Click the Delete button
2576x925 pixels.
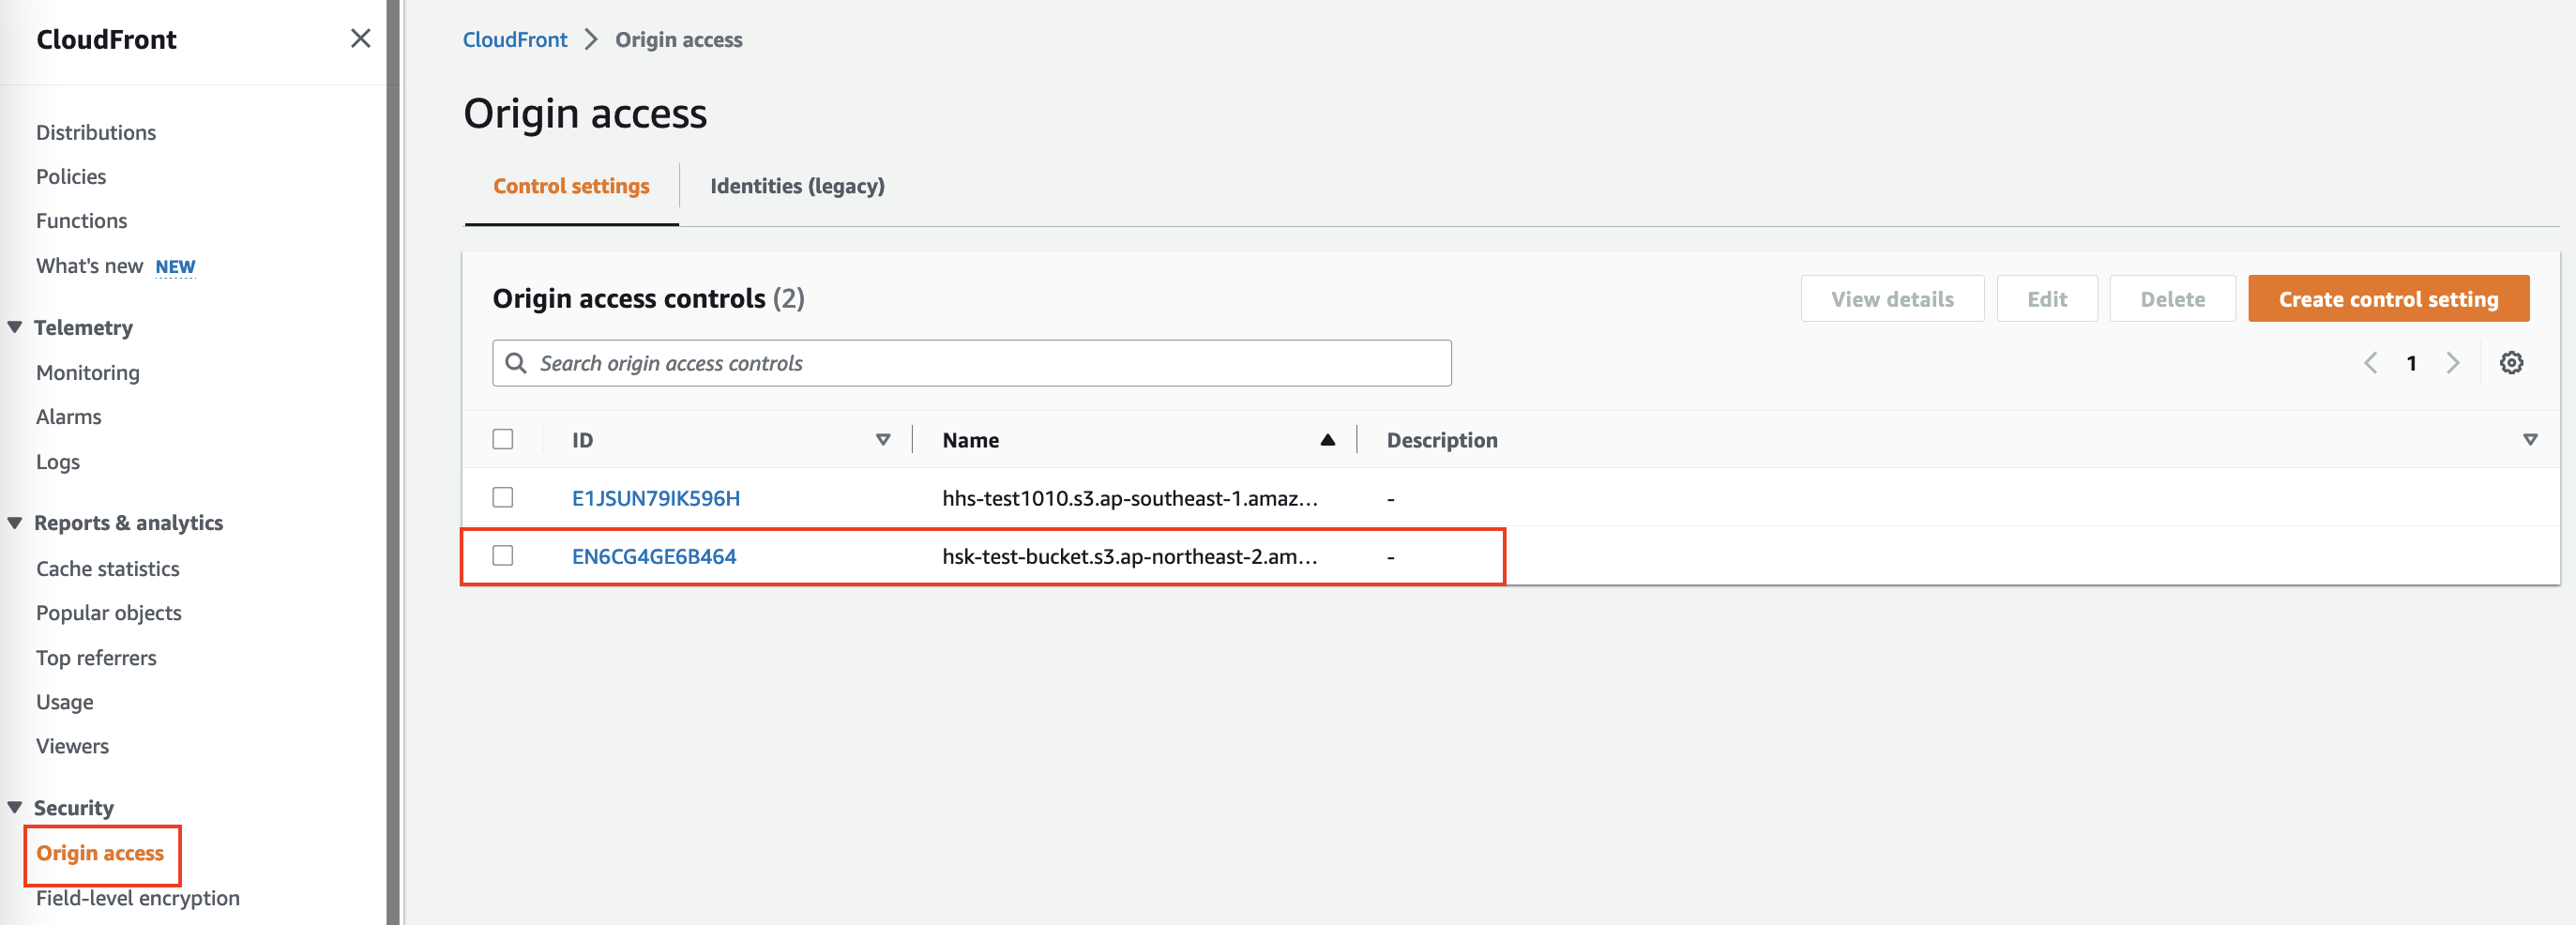point(2172,298)
